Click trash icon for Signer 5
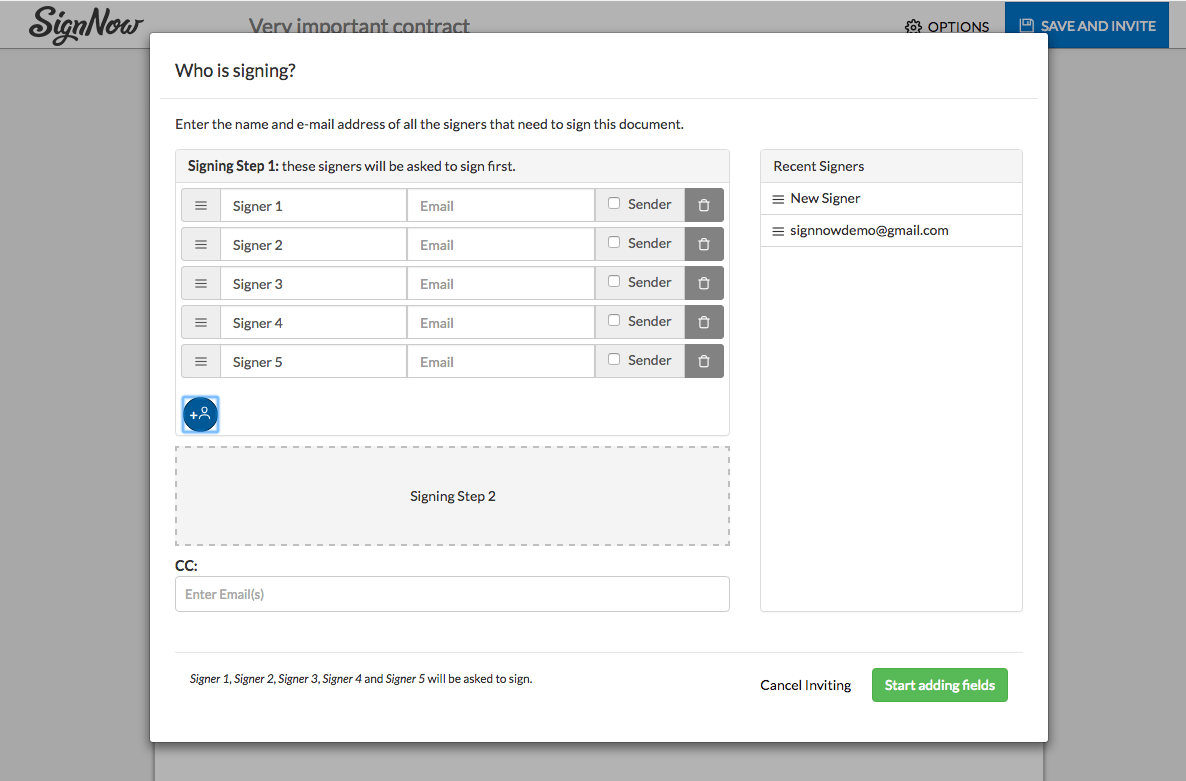Viewport: 1186px width, 781px height. coord(704,361)
